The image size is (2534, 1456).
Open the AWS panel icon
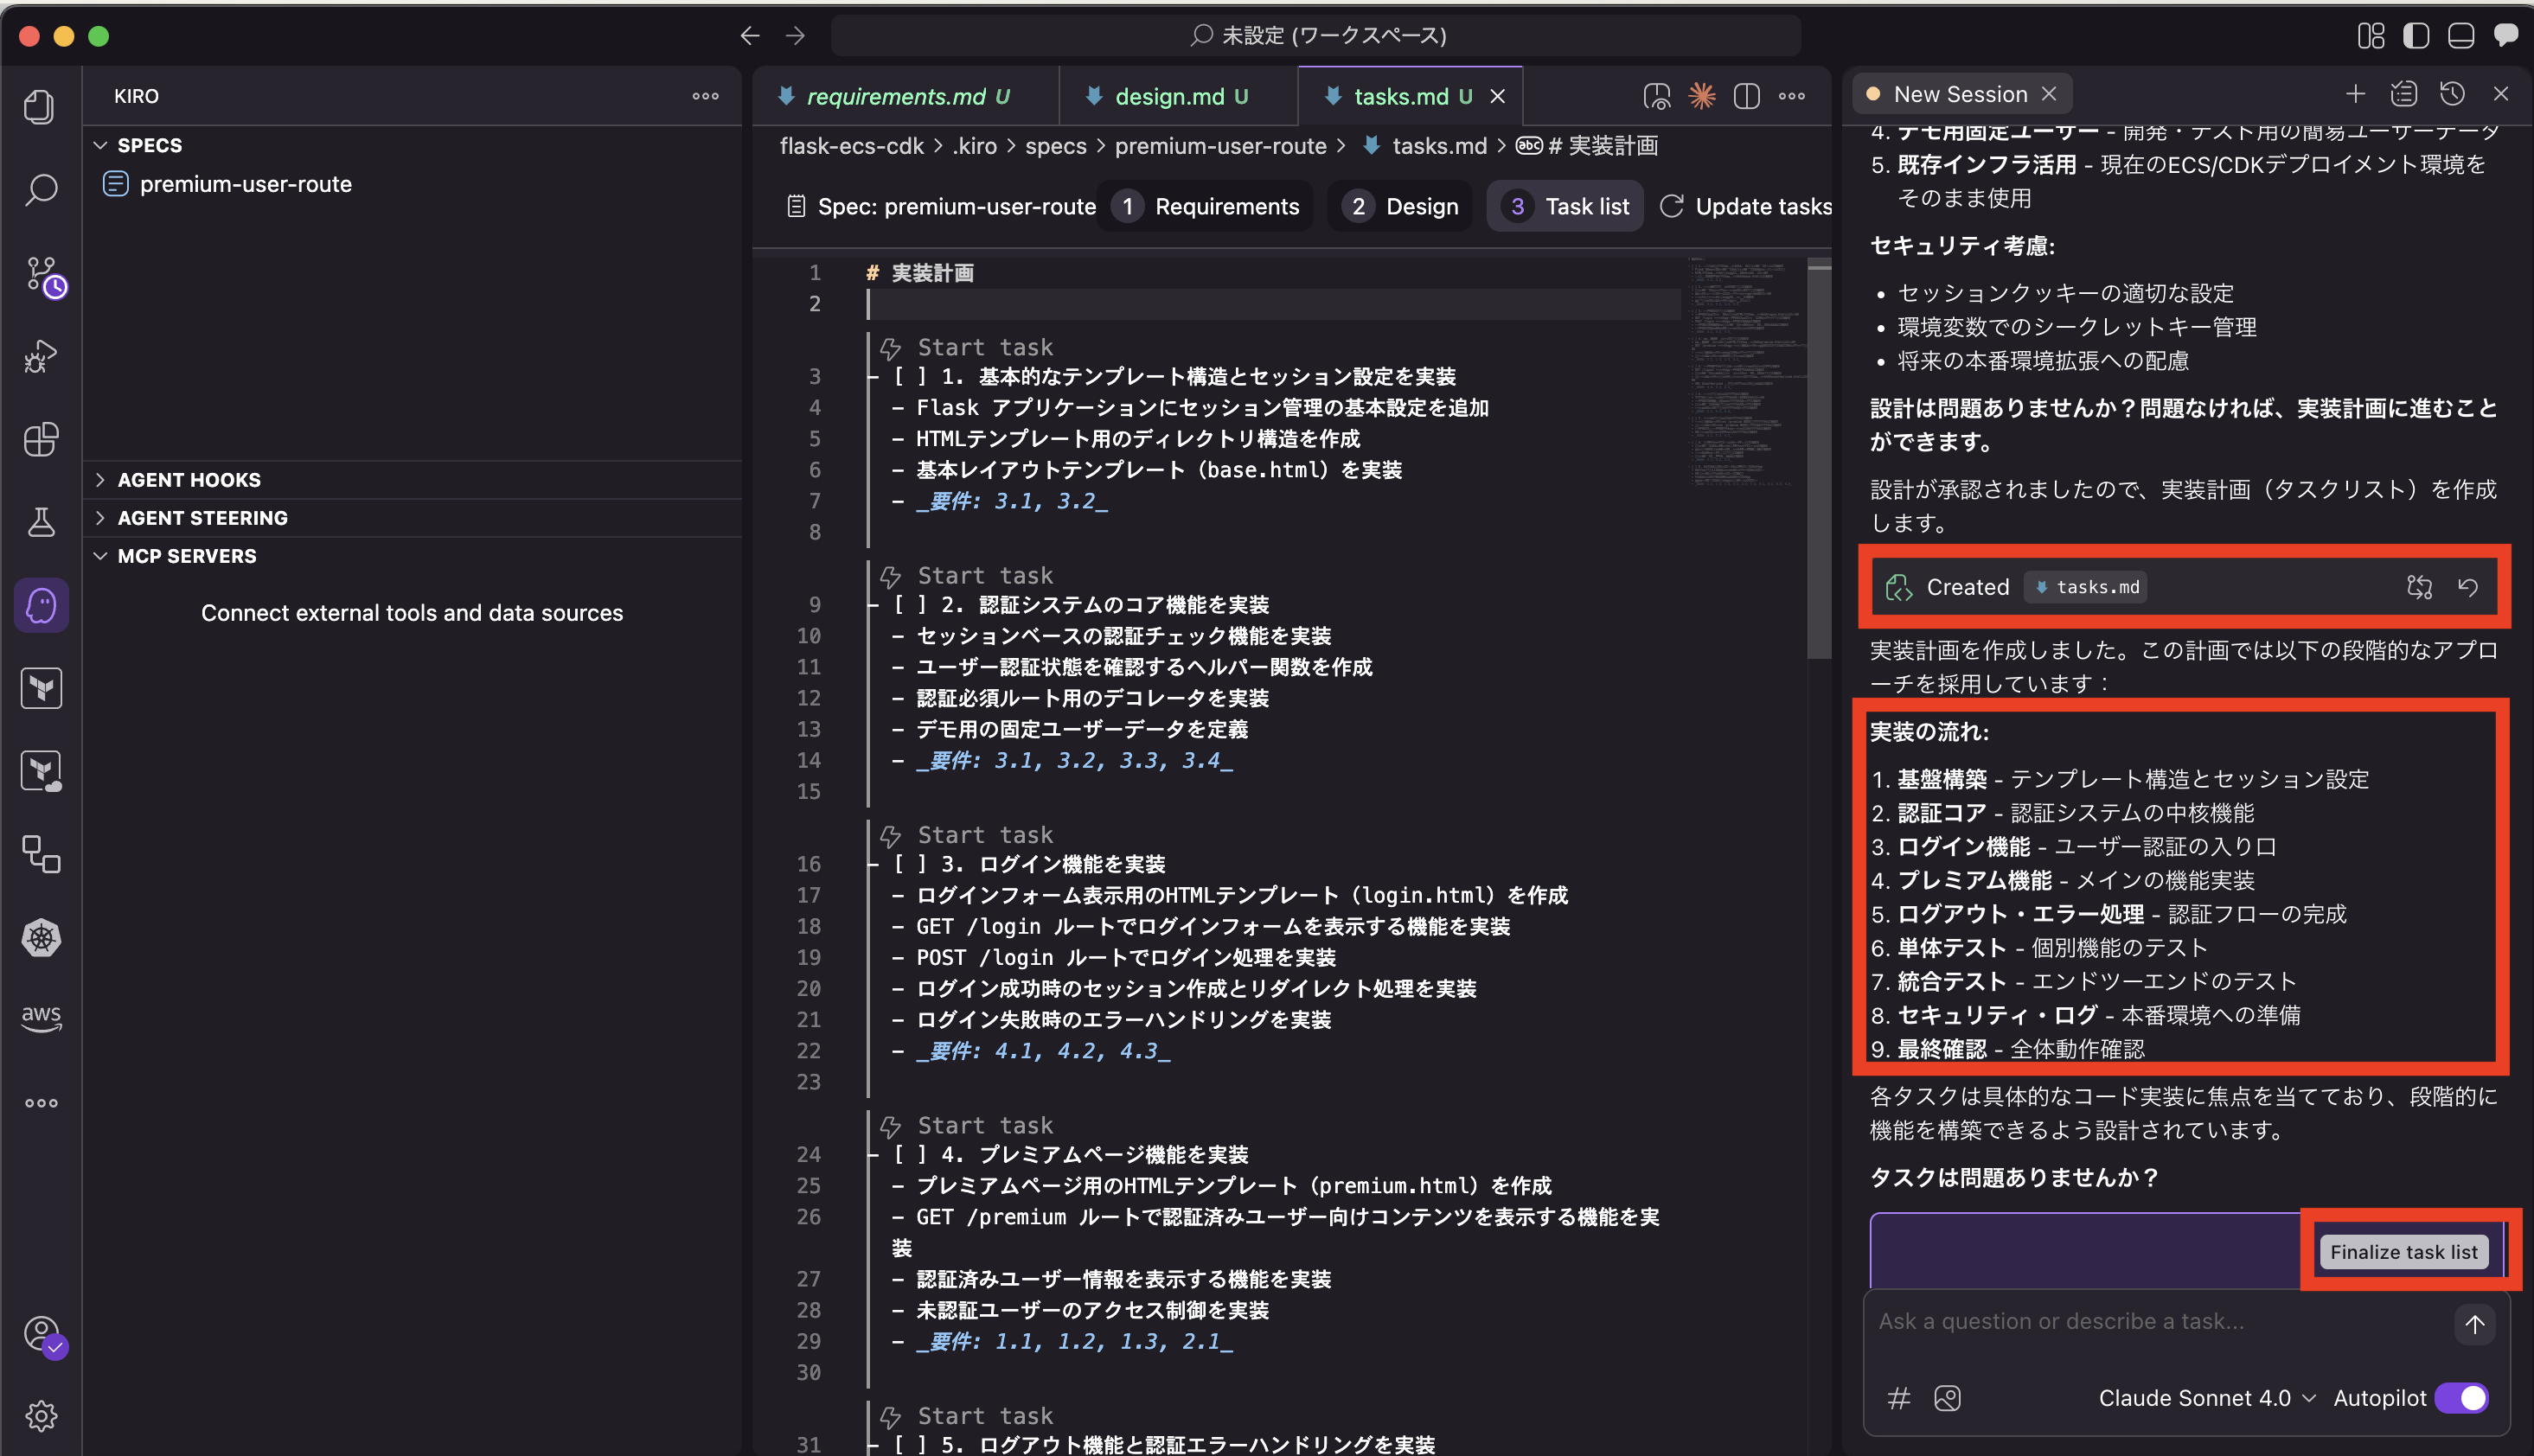click(x=41, y=1015)
